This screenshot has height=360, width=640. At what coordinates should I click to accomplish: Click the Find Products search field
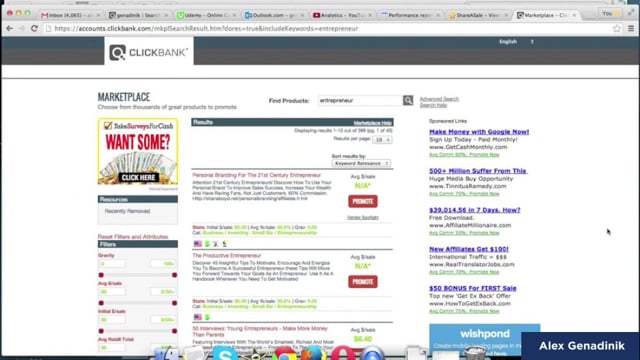point(360,100)
